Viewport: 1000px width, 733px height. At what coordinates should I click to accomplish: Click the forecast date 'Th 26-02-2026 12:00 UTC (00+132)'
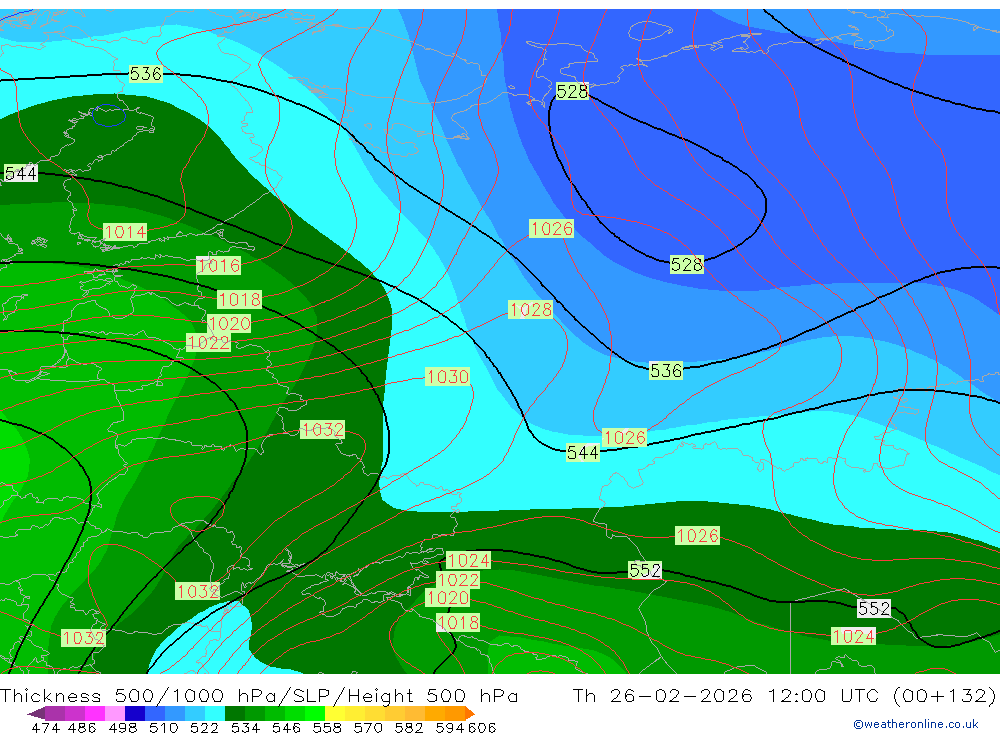[784, 695]
